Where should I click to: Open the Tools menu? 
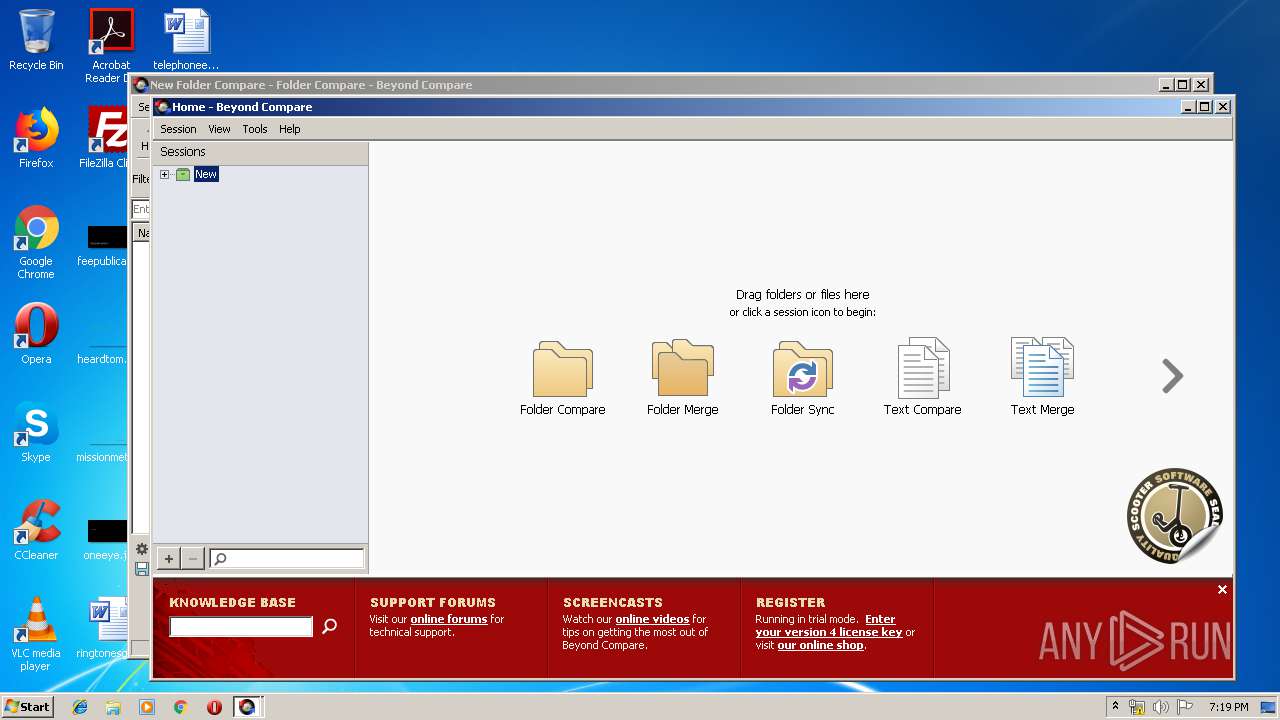tap(255, 129)
